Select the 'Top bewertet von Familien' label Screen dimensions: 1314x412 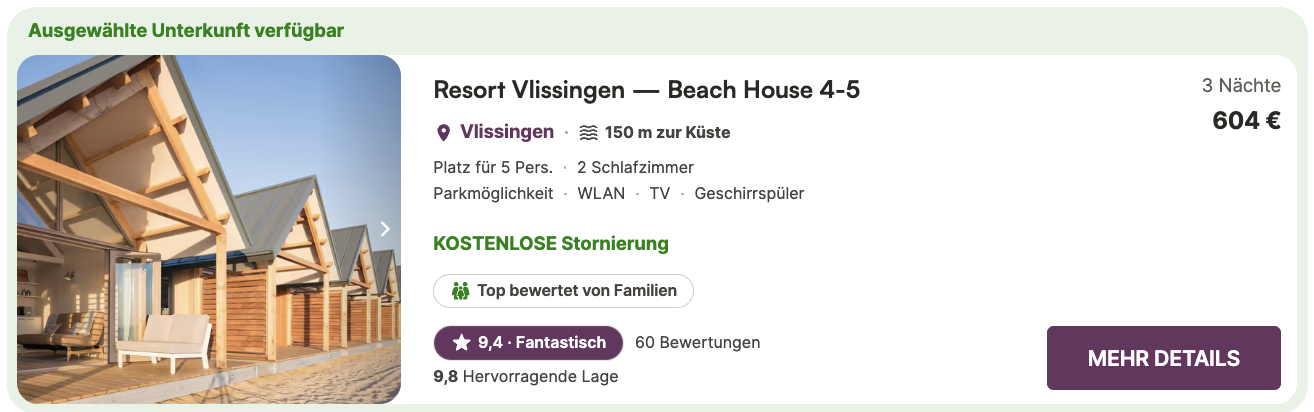pyautogui.click(x=577, y=291)
